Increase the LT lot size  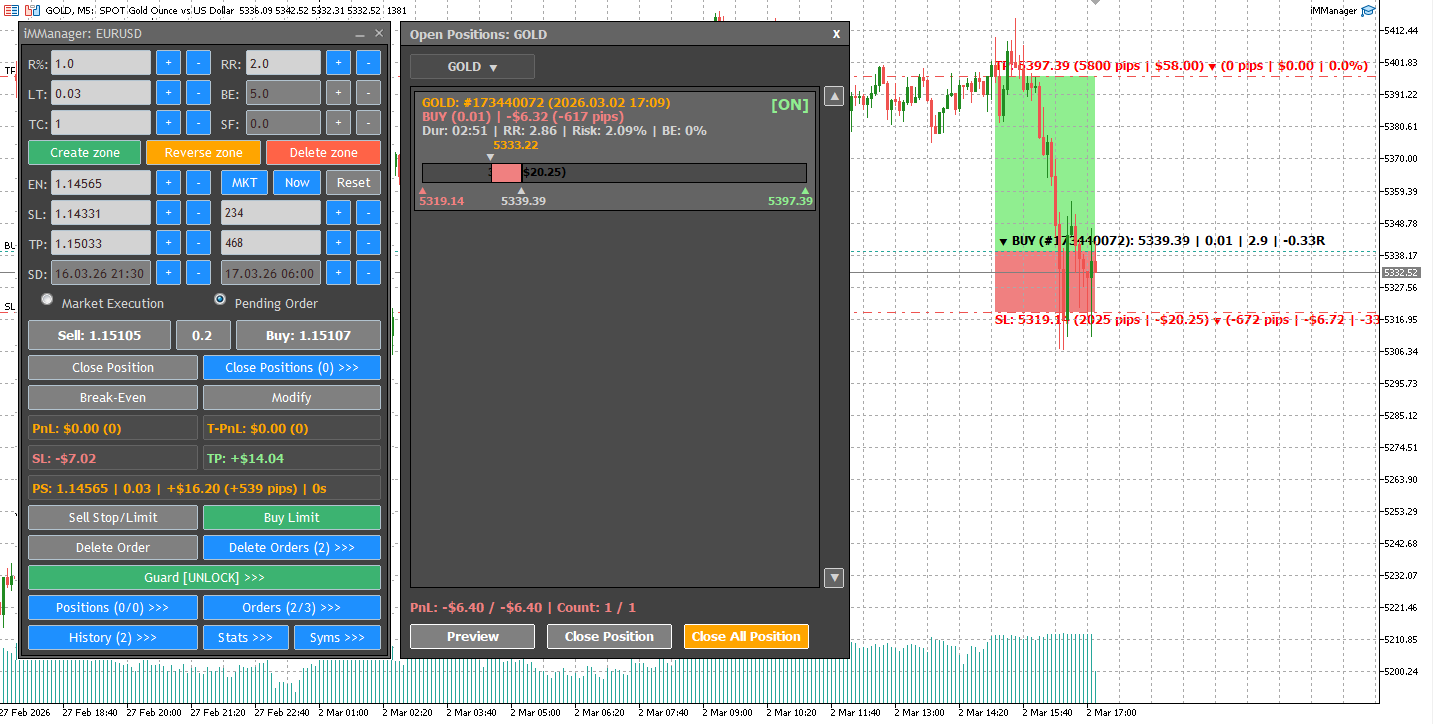(x=168, y=93)
